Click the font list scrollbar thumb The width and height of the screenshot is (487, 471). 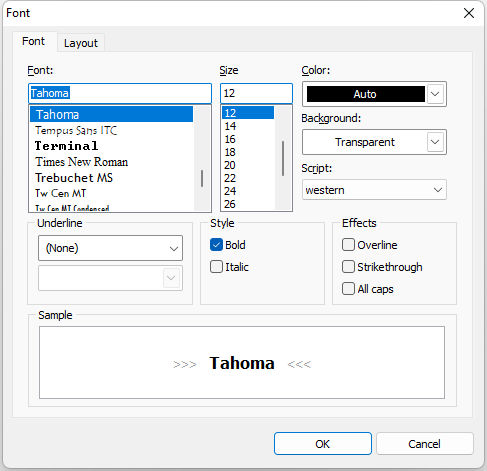click(202, 178)
